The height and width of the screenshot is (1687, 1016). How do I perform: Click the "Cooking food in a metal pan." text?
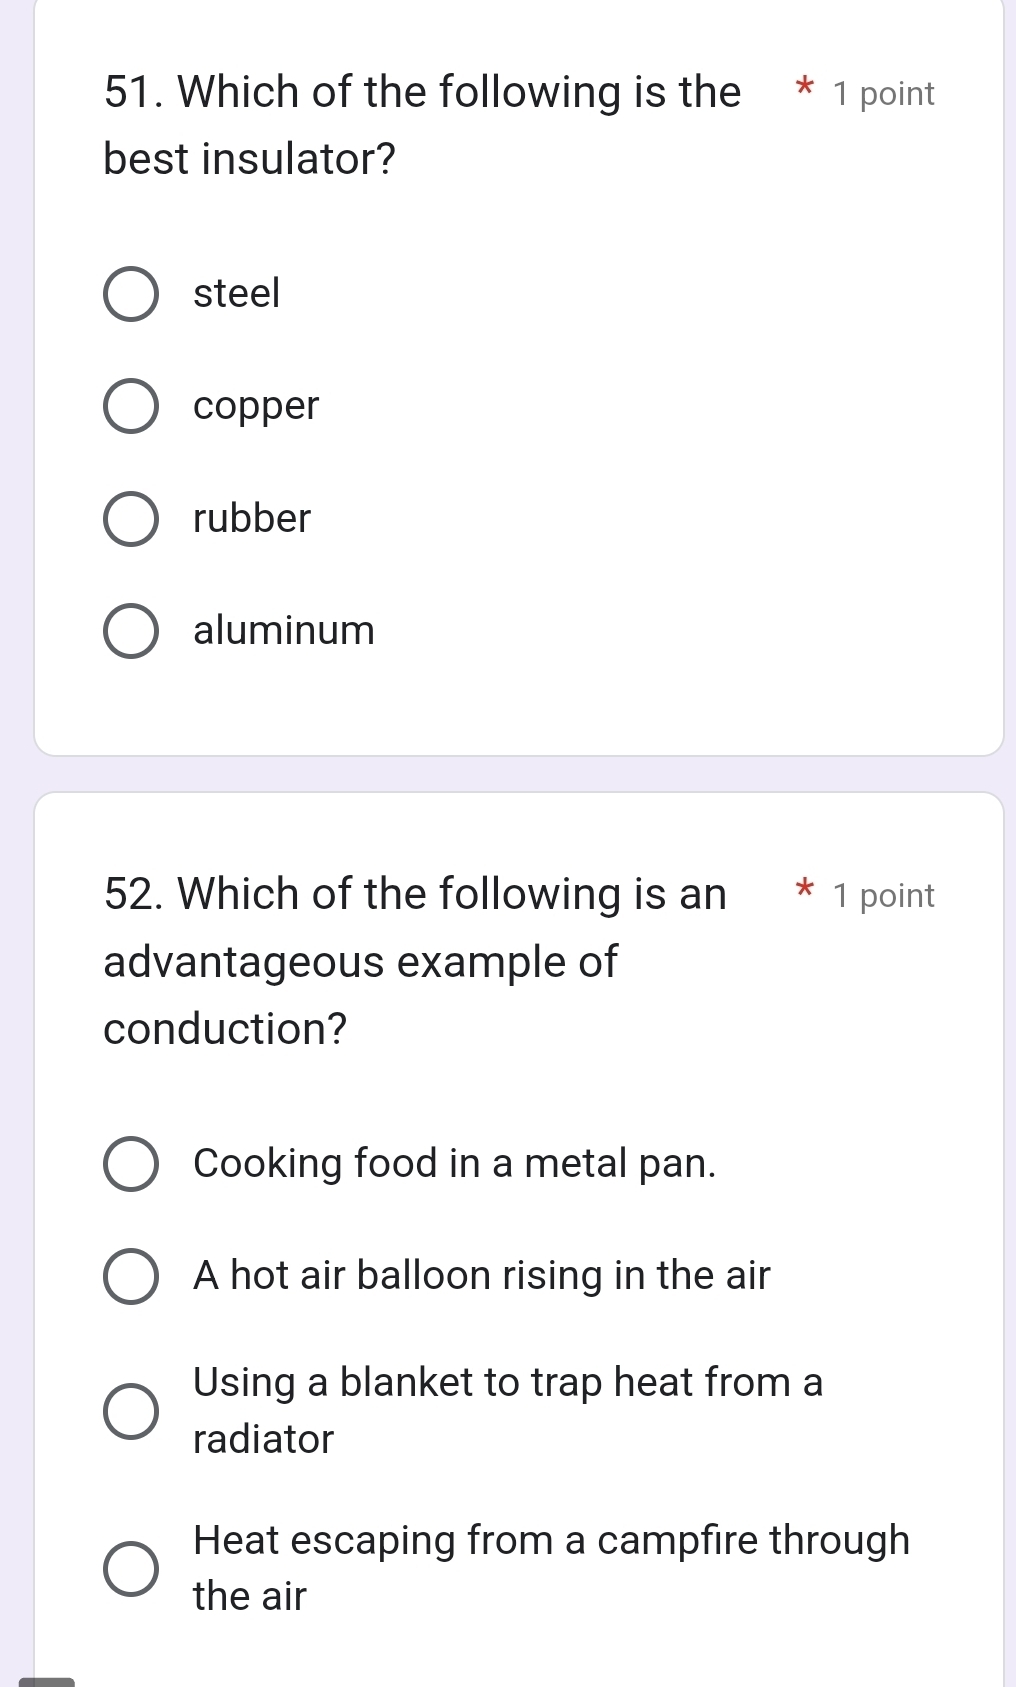(455, 1164)
